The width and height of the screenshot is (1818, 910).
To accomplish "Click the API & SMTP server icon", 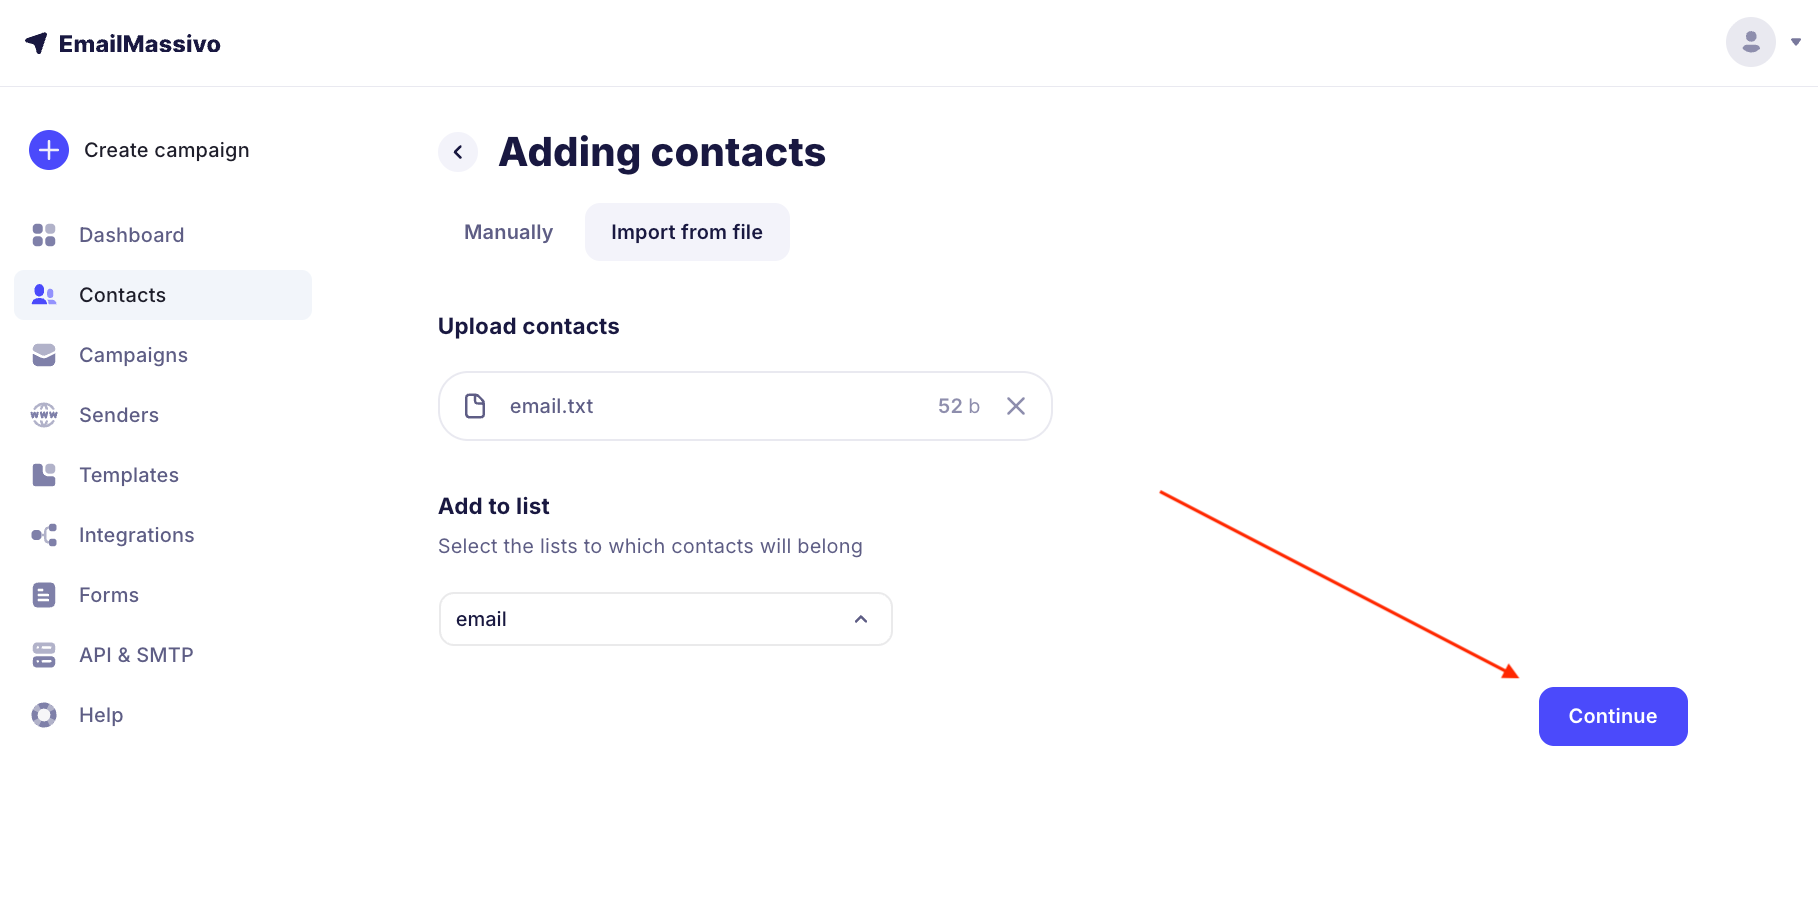I will click(x=44, y=655).
